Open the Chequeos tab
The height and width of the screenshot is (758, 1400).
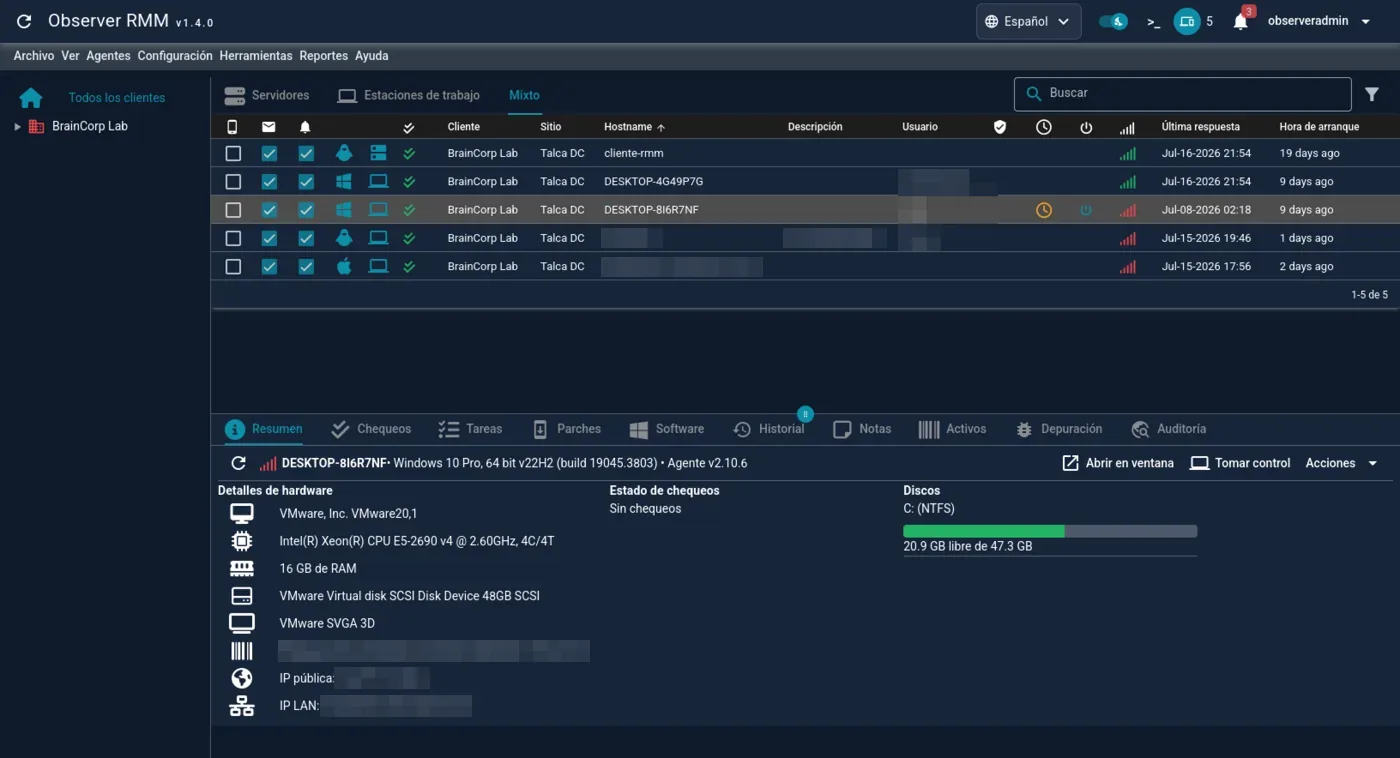(x=371, y=429)
